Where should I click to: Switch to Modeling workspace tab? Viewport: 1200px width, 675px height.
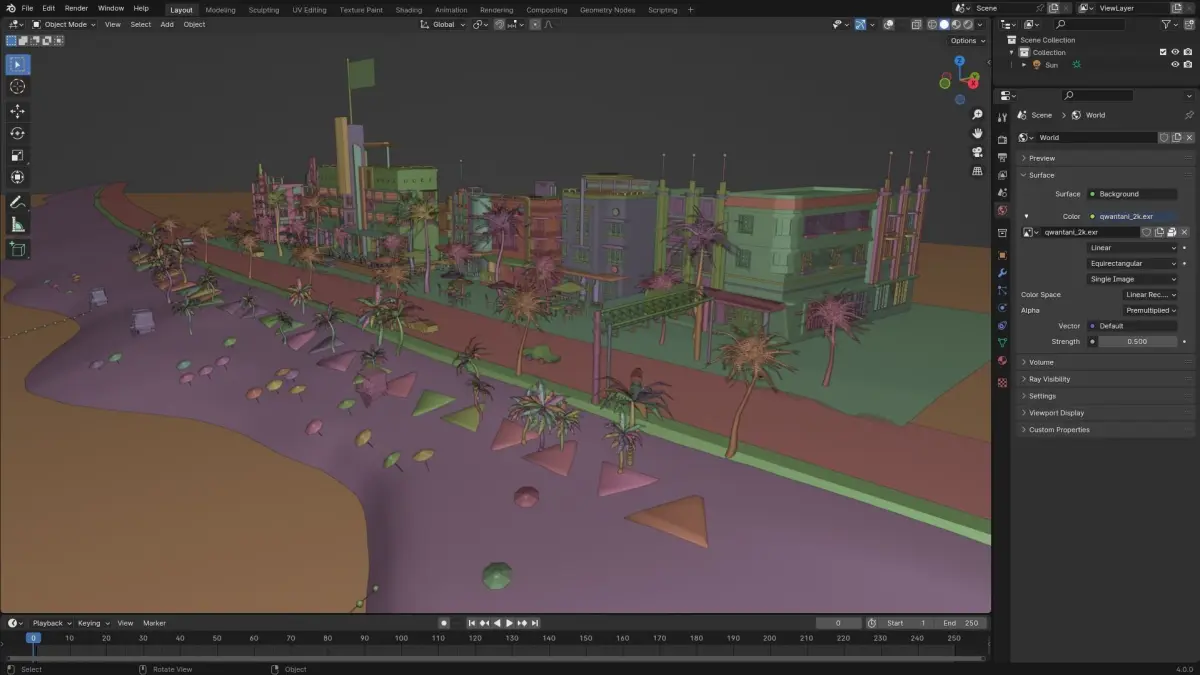pyautogui.click(x=220, y=10)
